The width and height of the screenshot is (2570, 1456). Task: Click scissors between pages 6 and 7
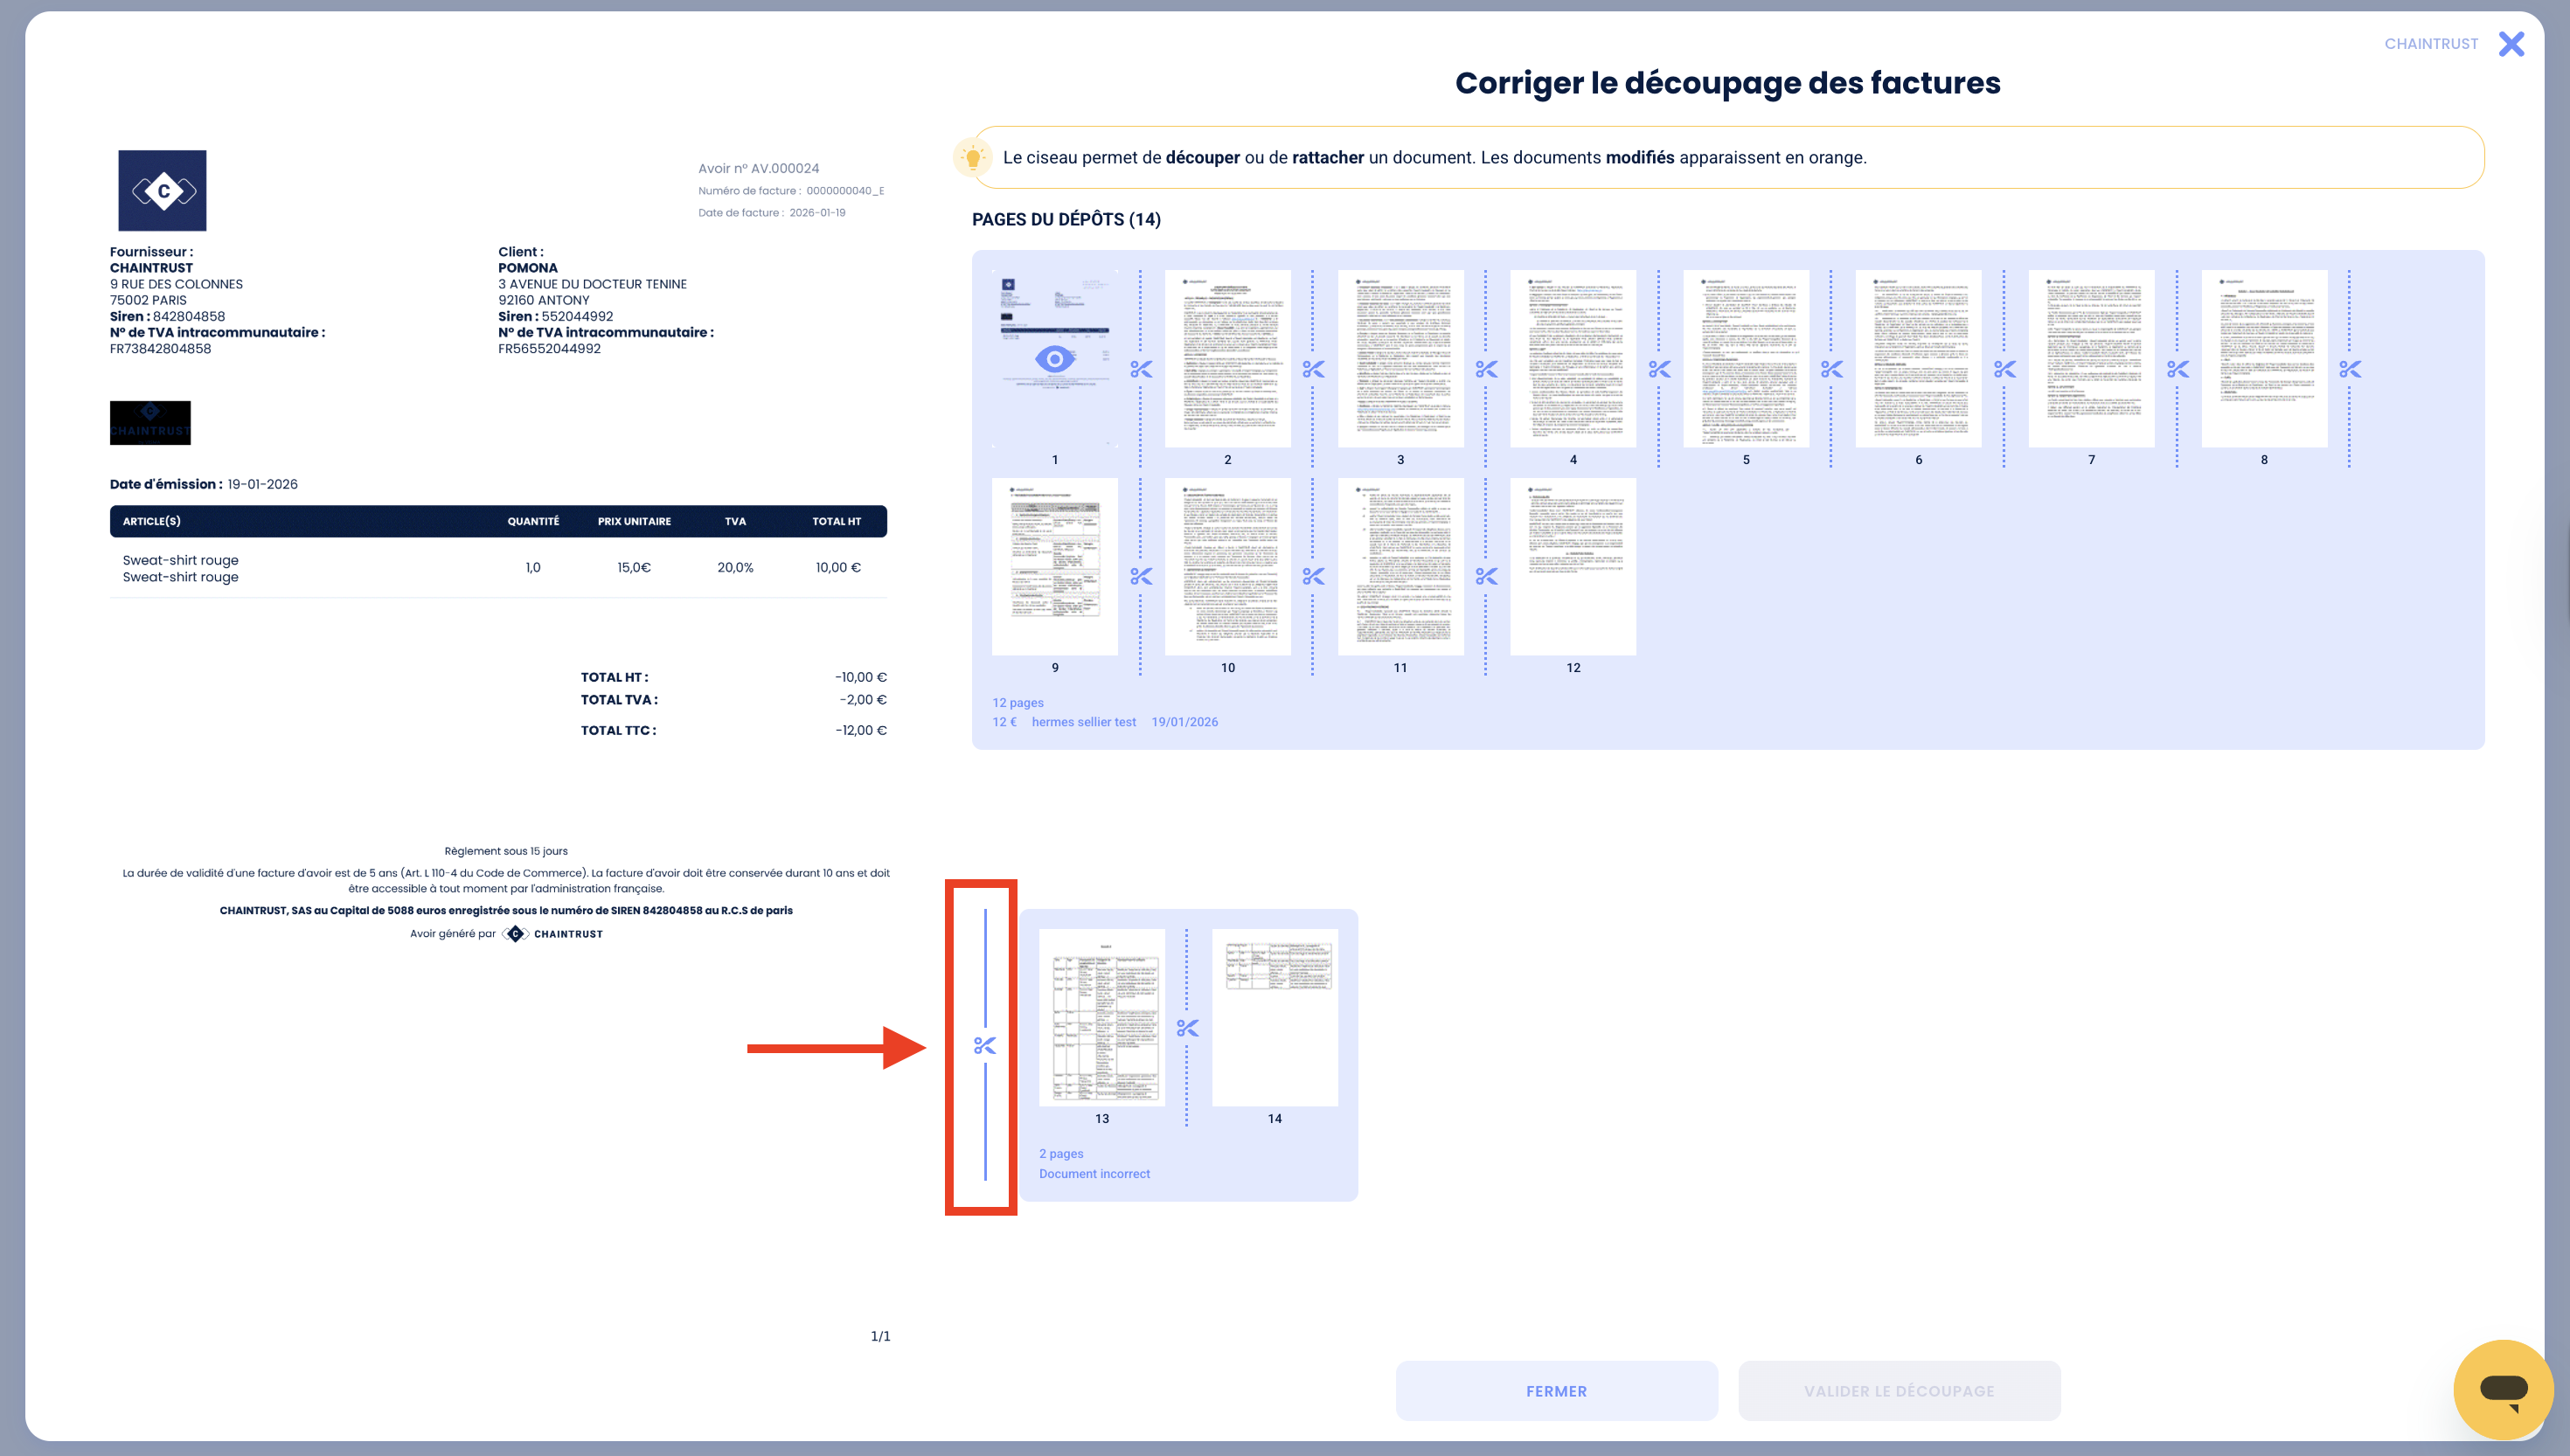coord(2004,369)
